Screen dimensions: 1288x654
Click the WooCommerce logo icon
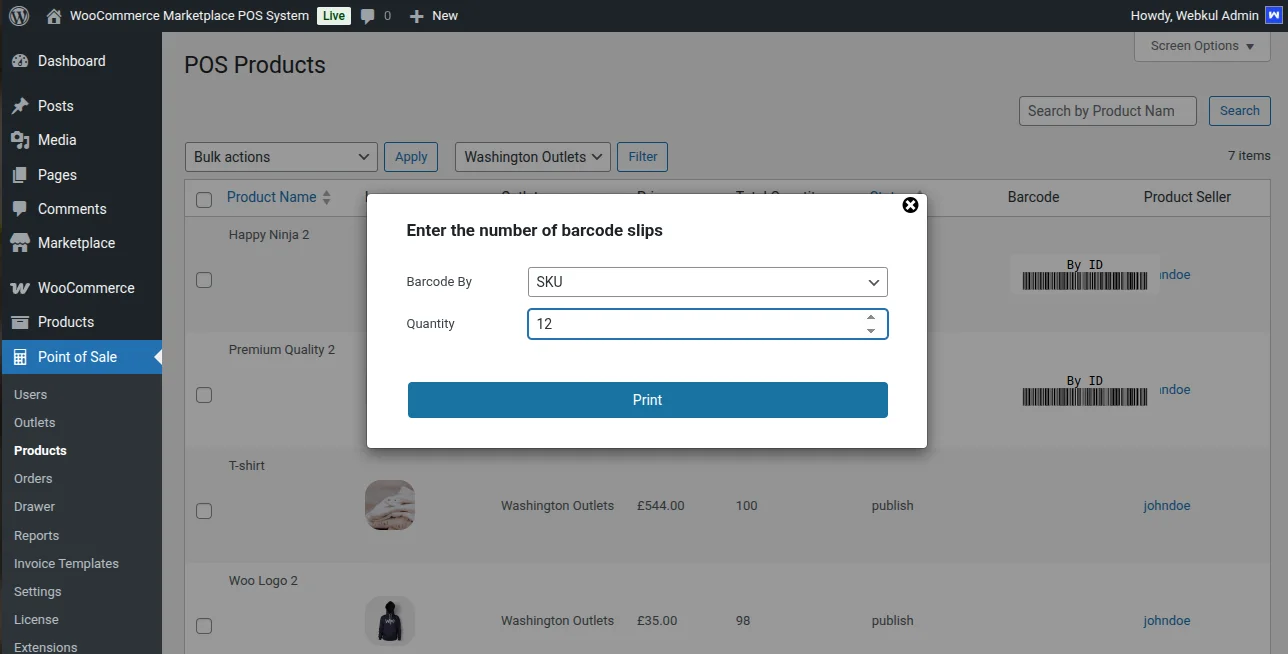click(x=22, y=287)
